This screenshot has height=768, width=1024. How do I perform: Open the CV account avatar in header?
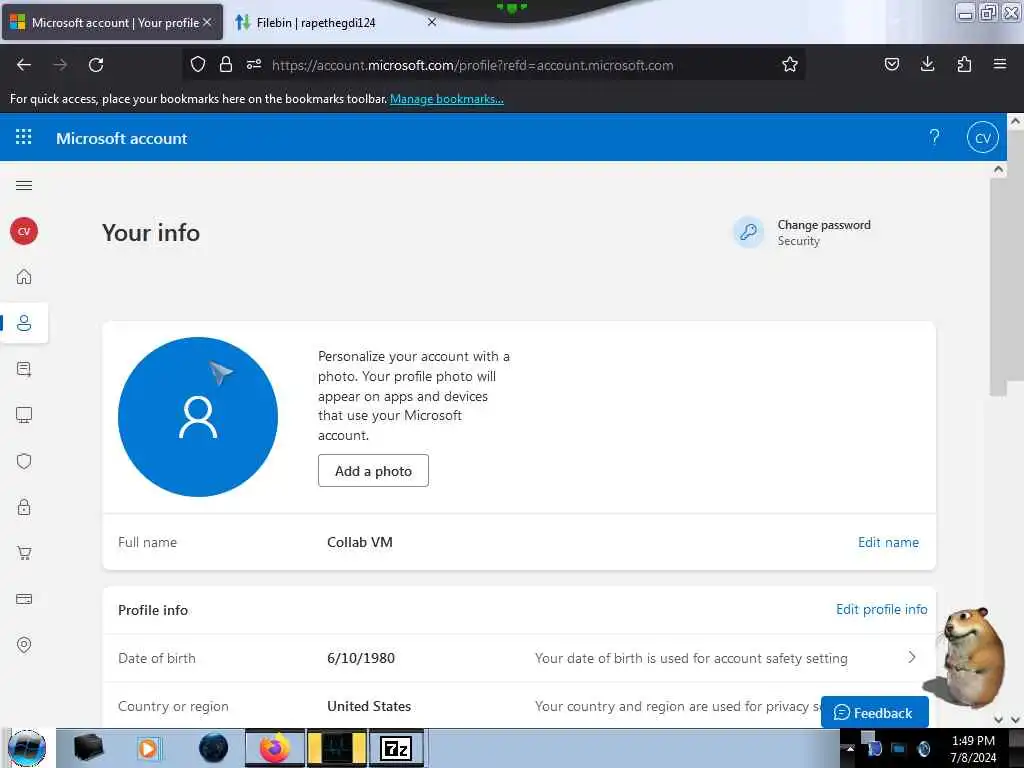point(982,137)
